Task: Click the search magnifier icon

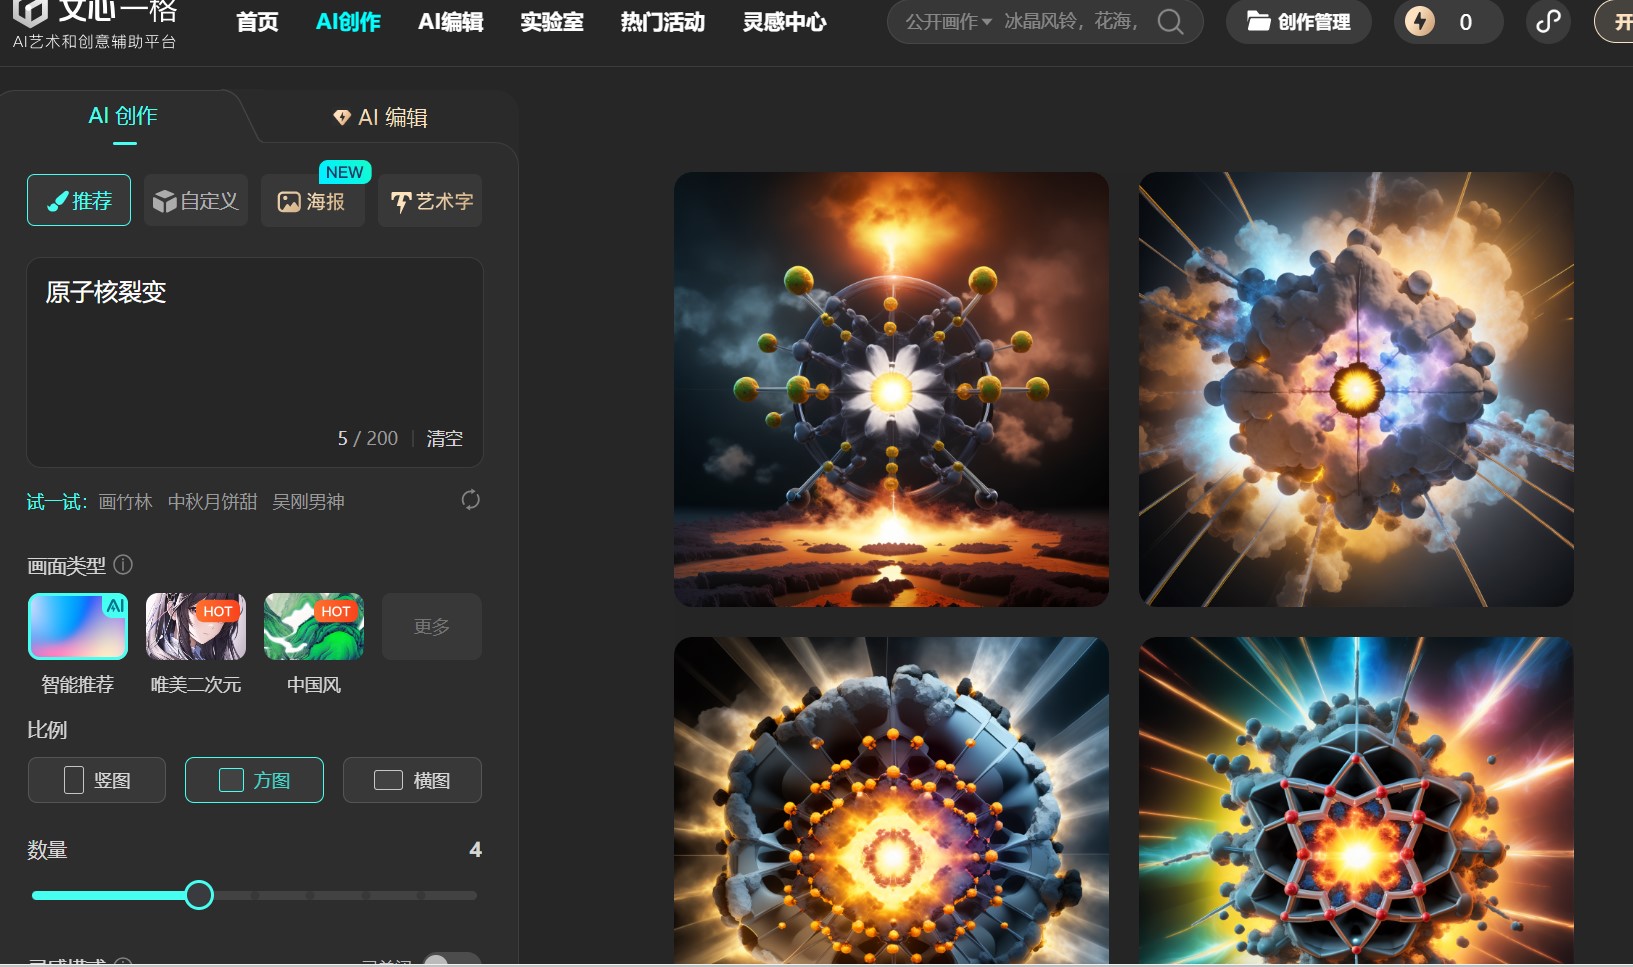Action: click(1170, 21)
